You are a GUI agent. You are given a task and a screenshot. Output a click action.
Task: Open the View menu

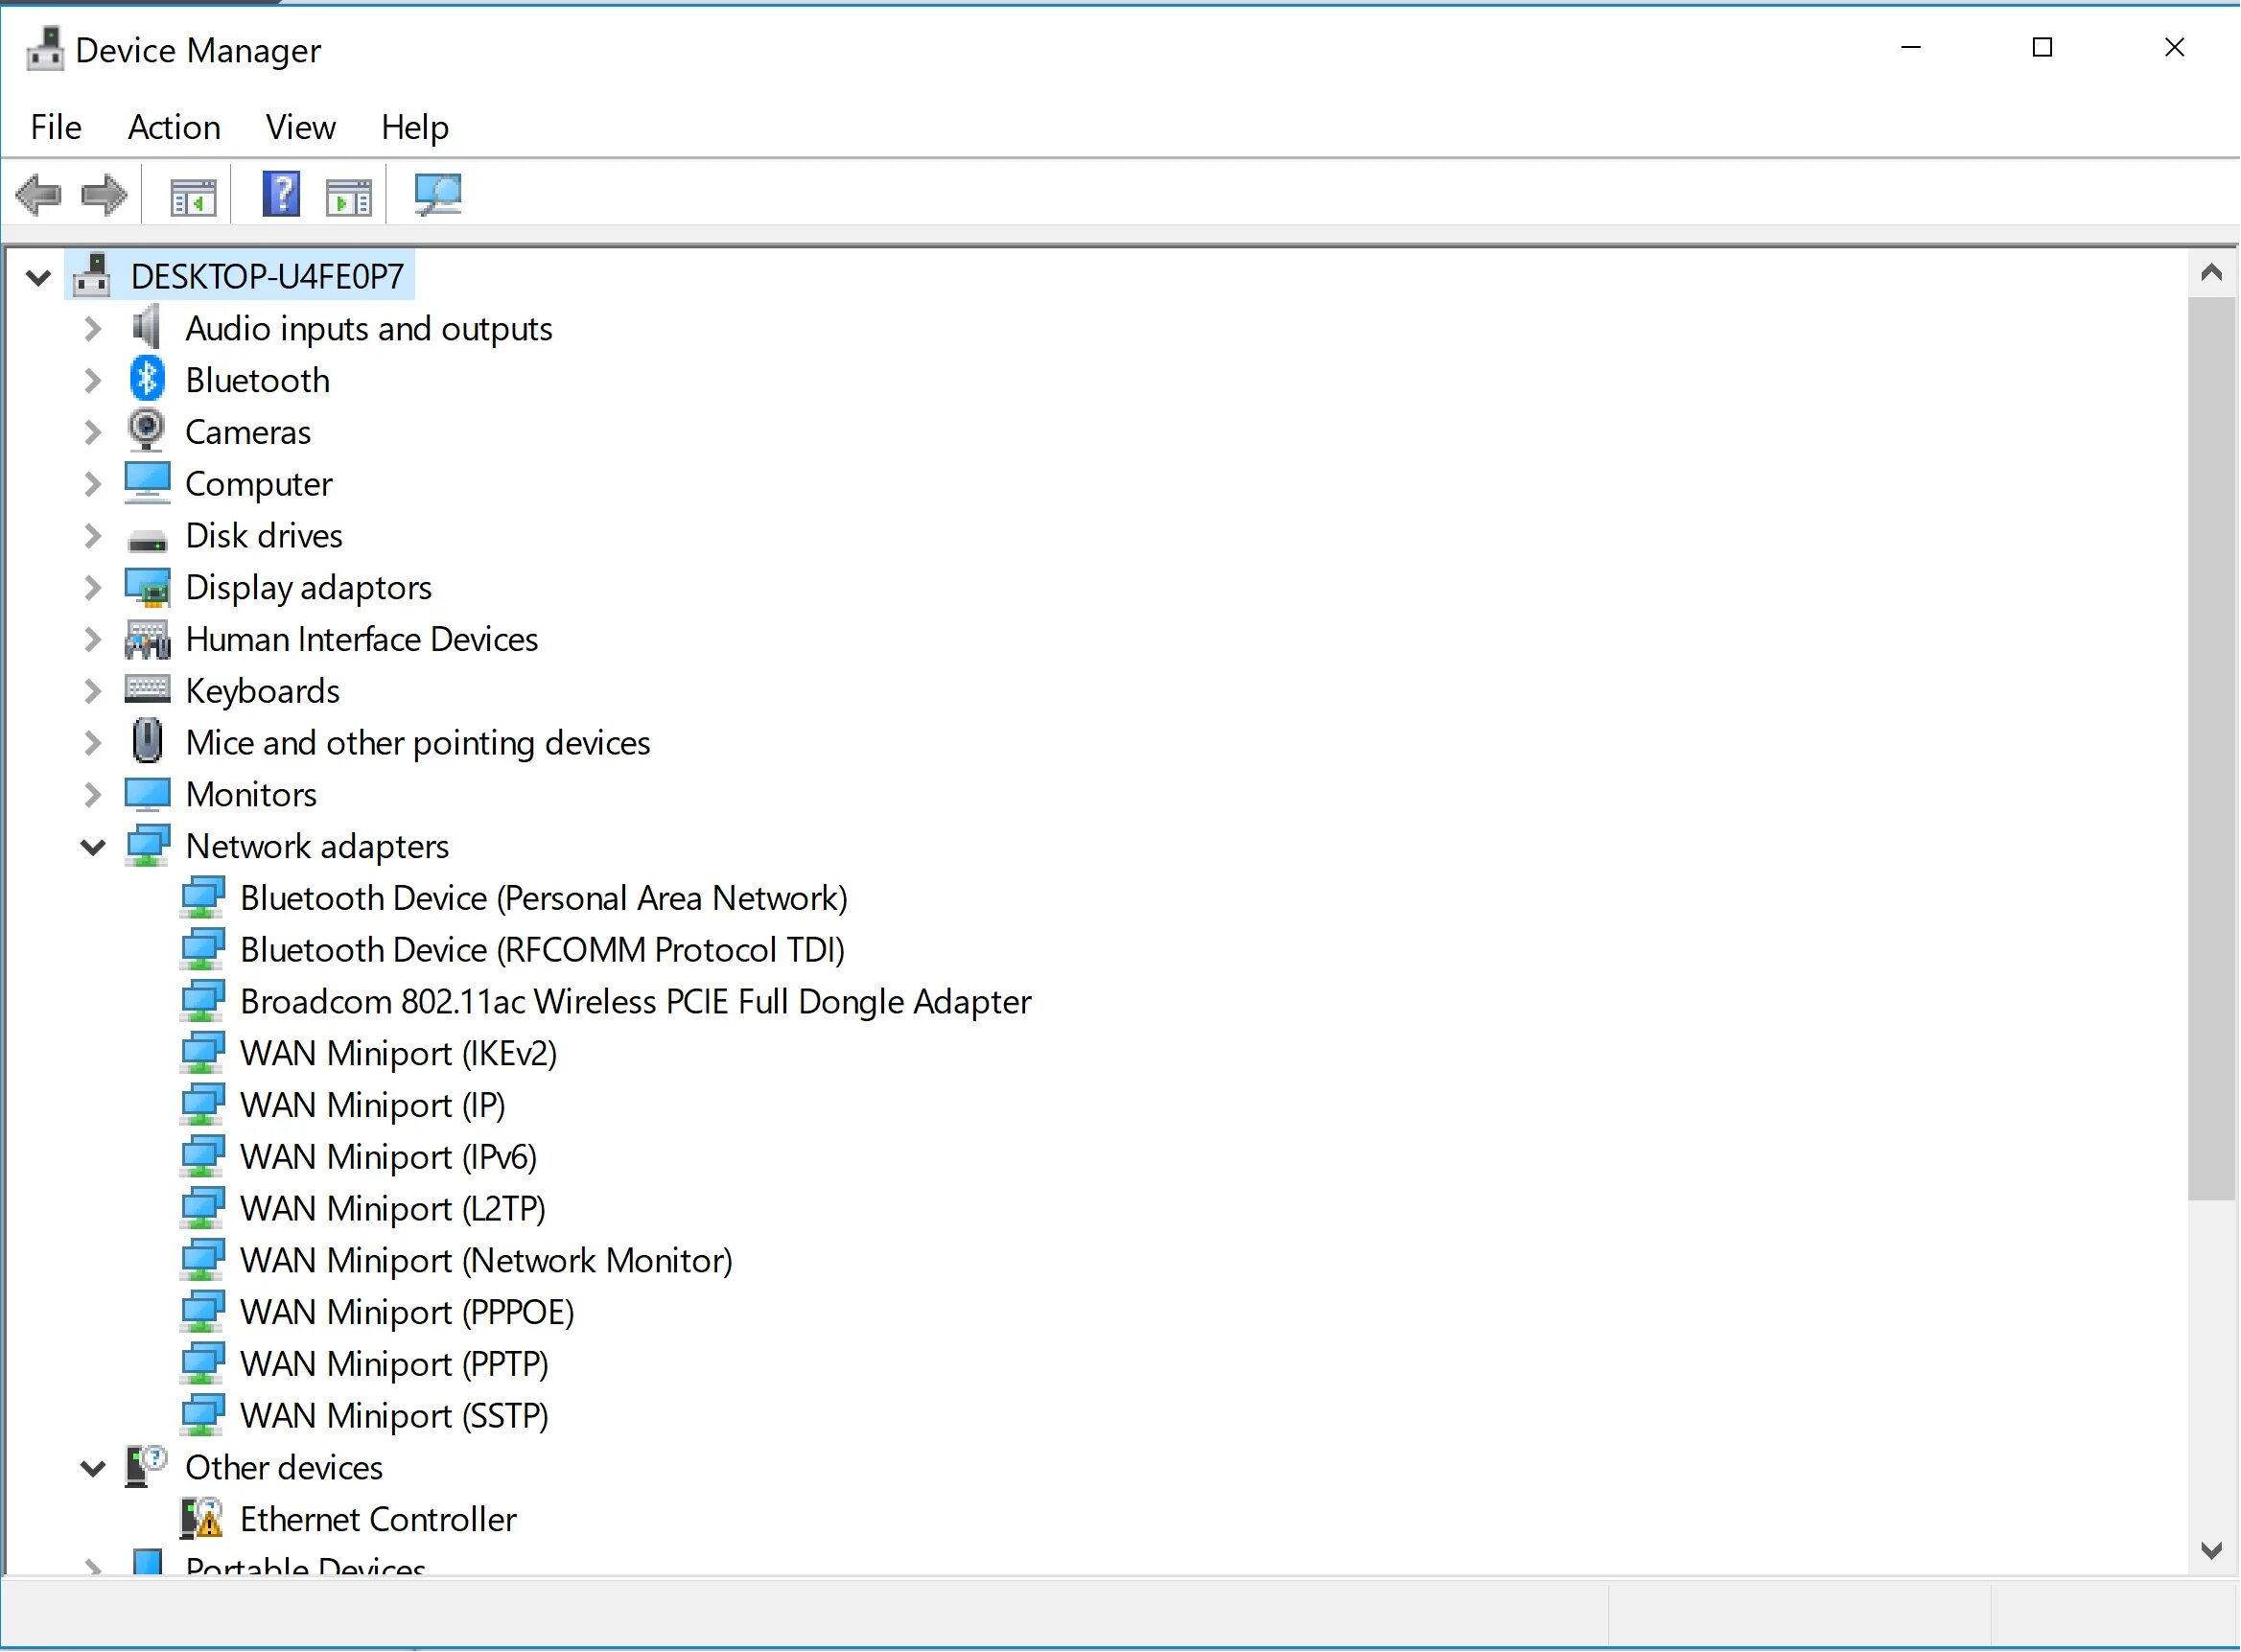tap(300, 127)
